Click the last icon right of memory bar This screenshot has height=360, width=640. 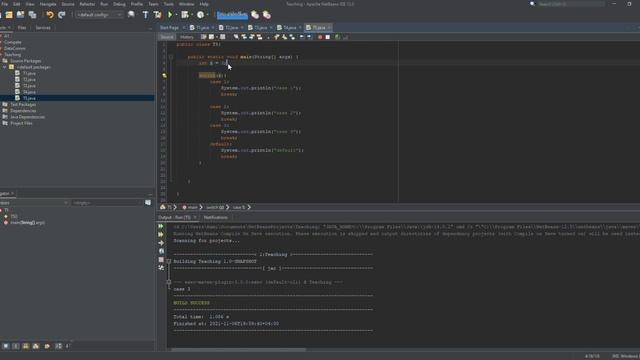[x=267, y=15]
